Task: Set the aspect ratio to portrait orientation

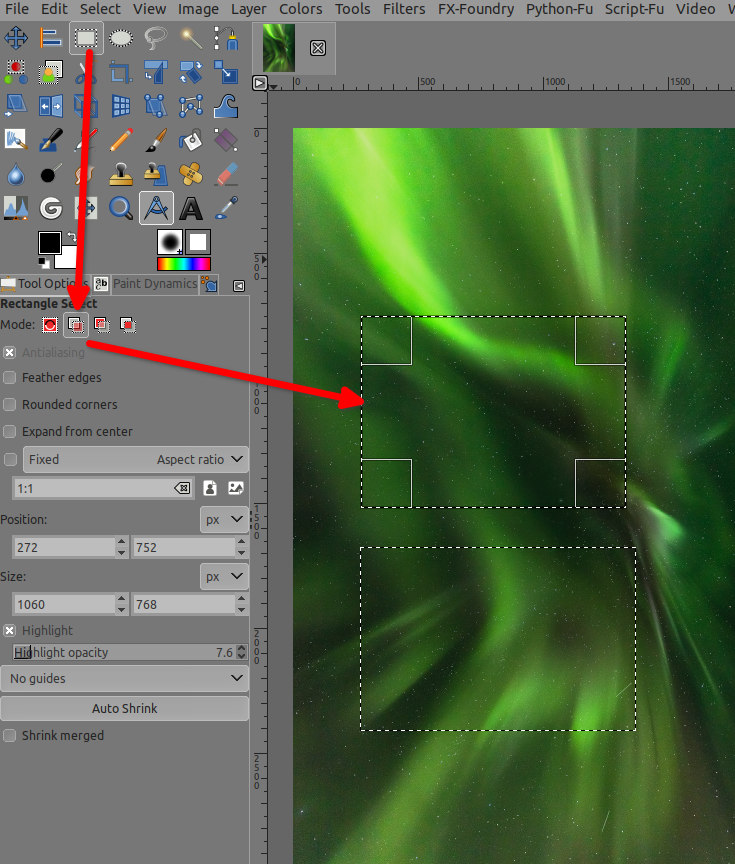Action: tap(210, 488)
